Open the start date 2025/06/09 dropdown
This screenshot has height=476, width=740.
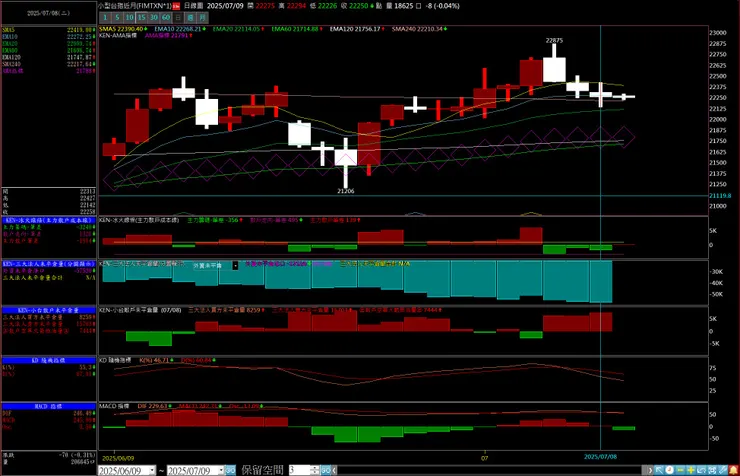[x=152, y=470]
